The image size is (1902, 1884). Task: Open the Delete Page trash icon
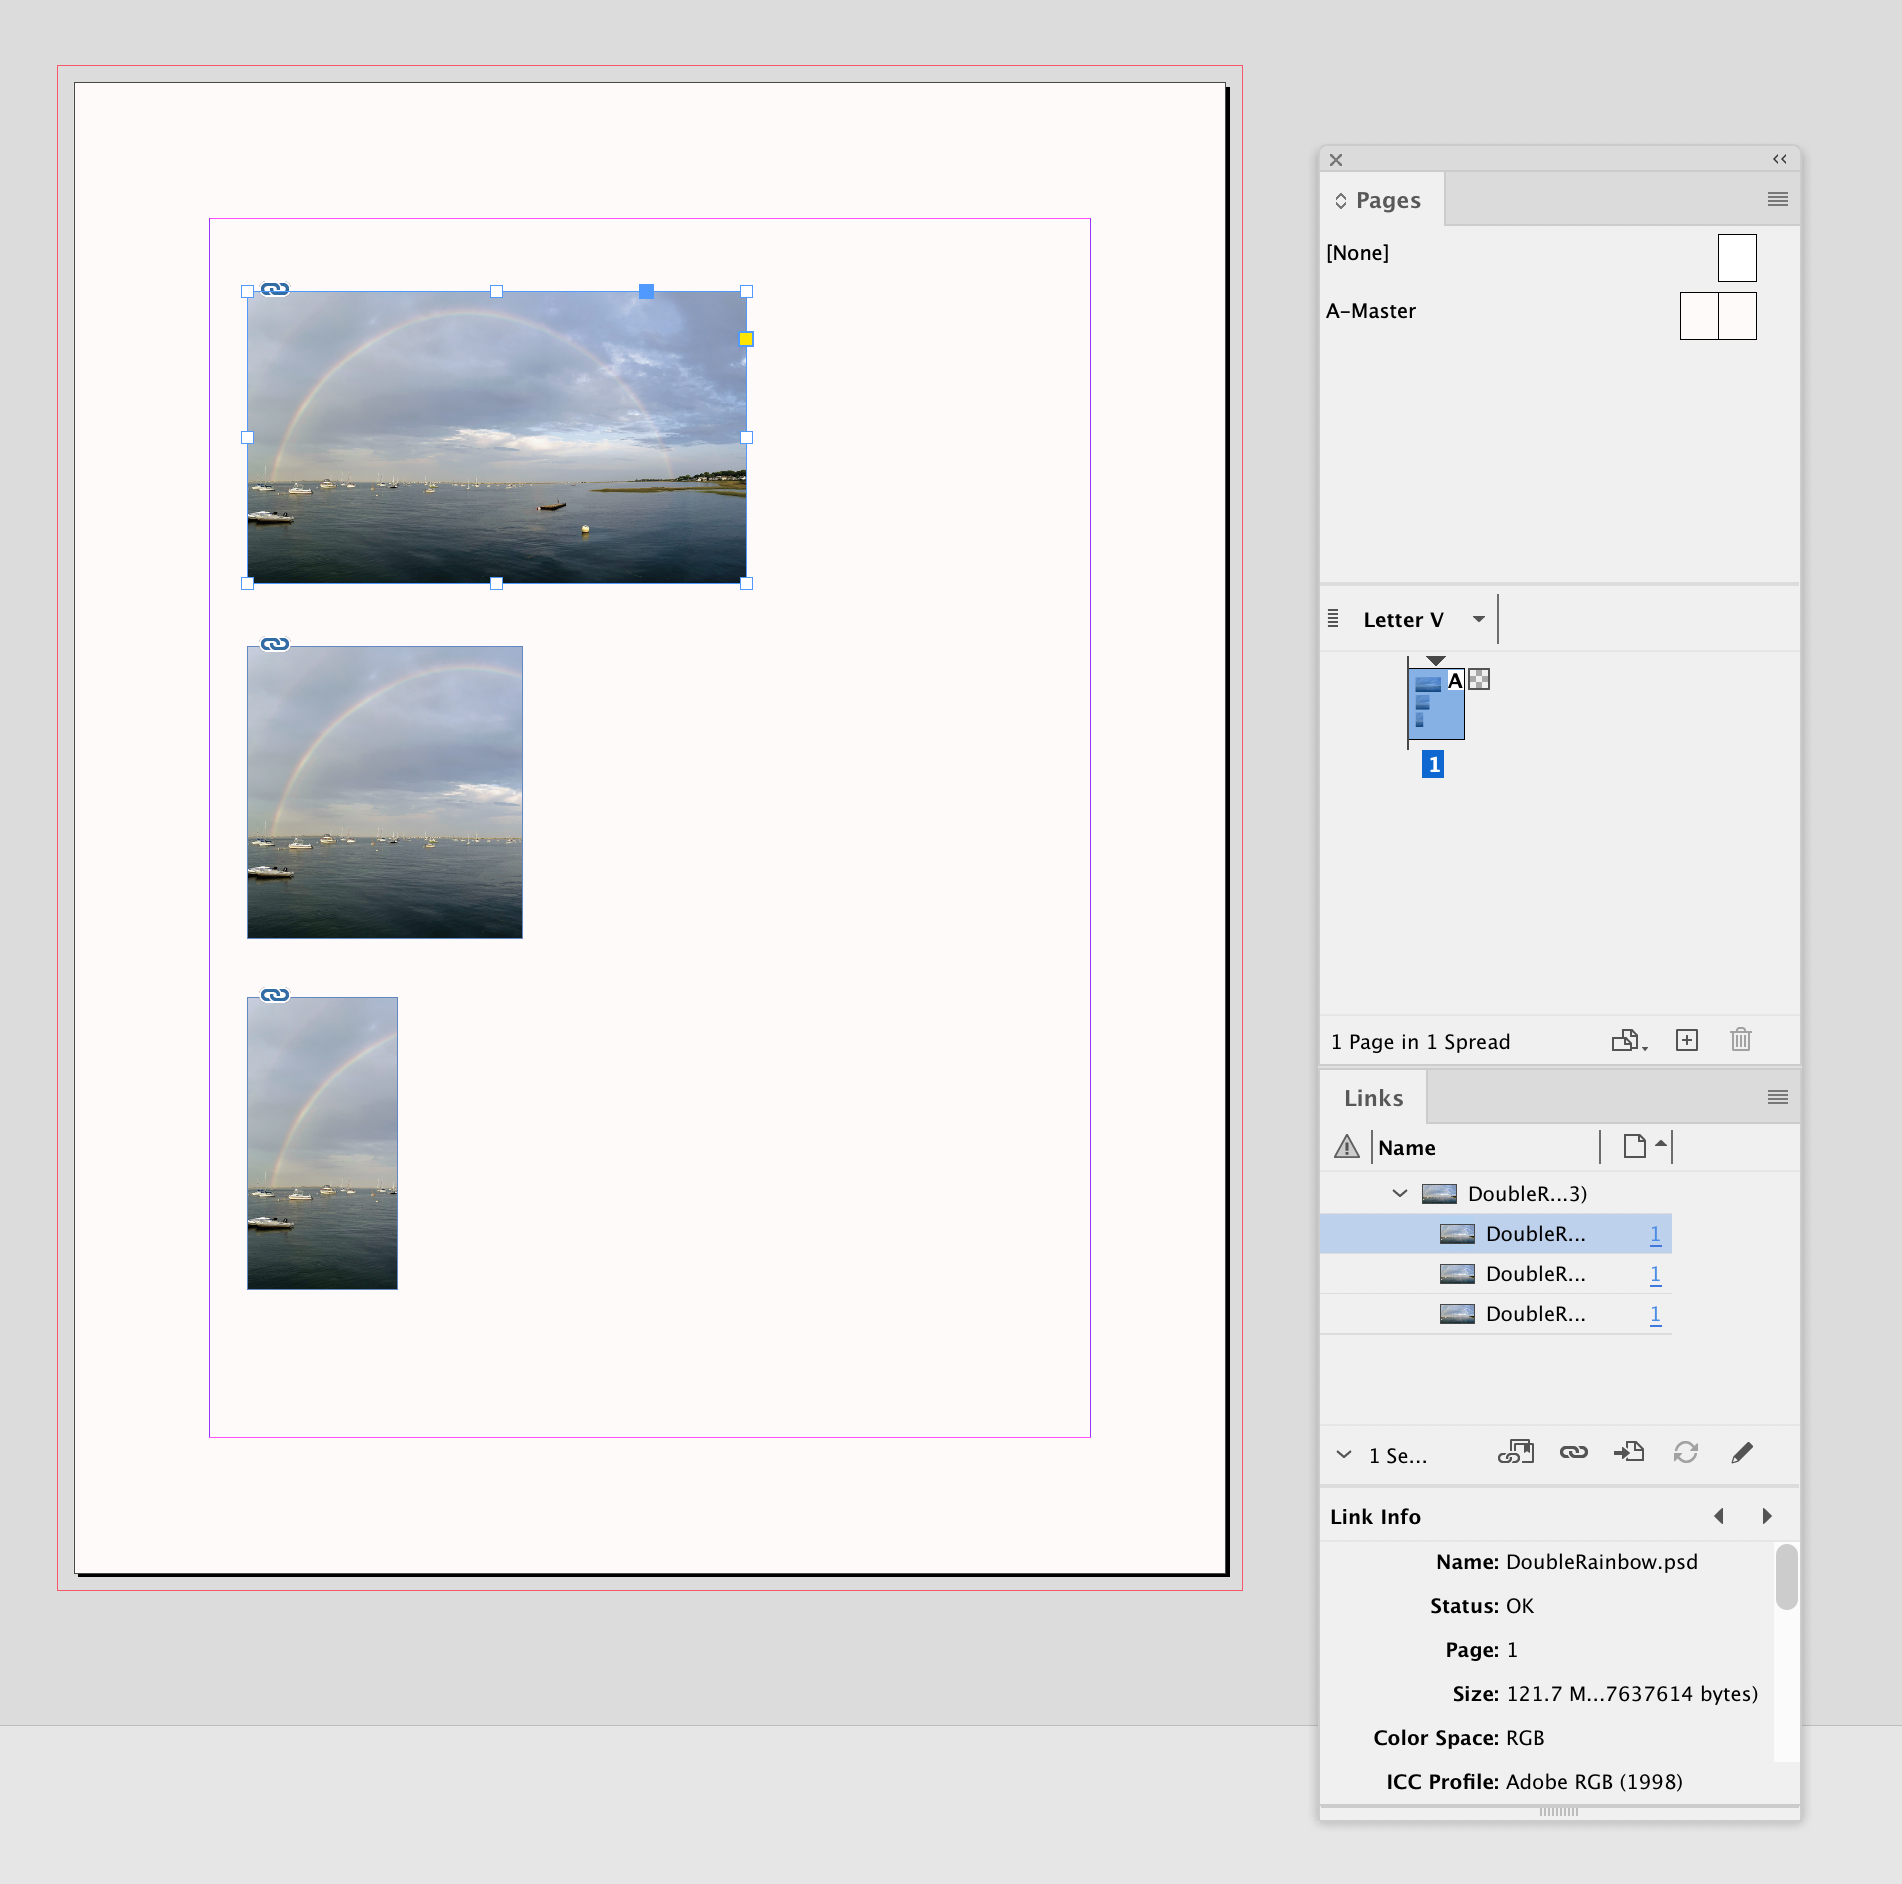tap(1740, 1040)
